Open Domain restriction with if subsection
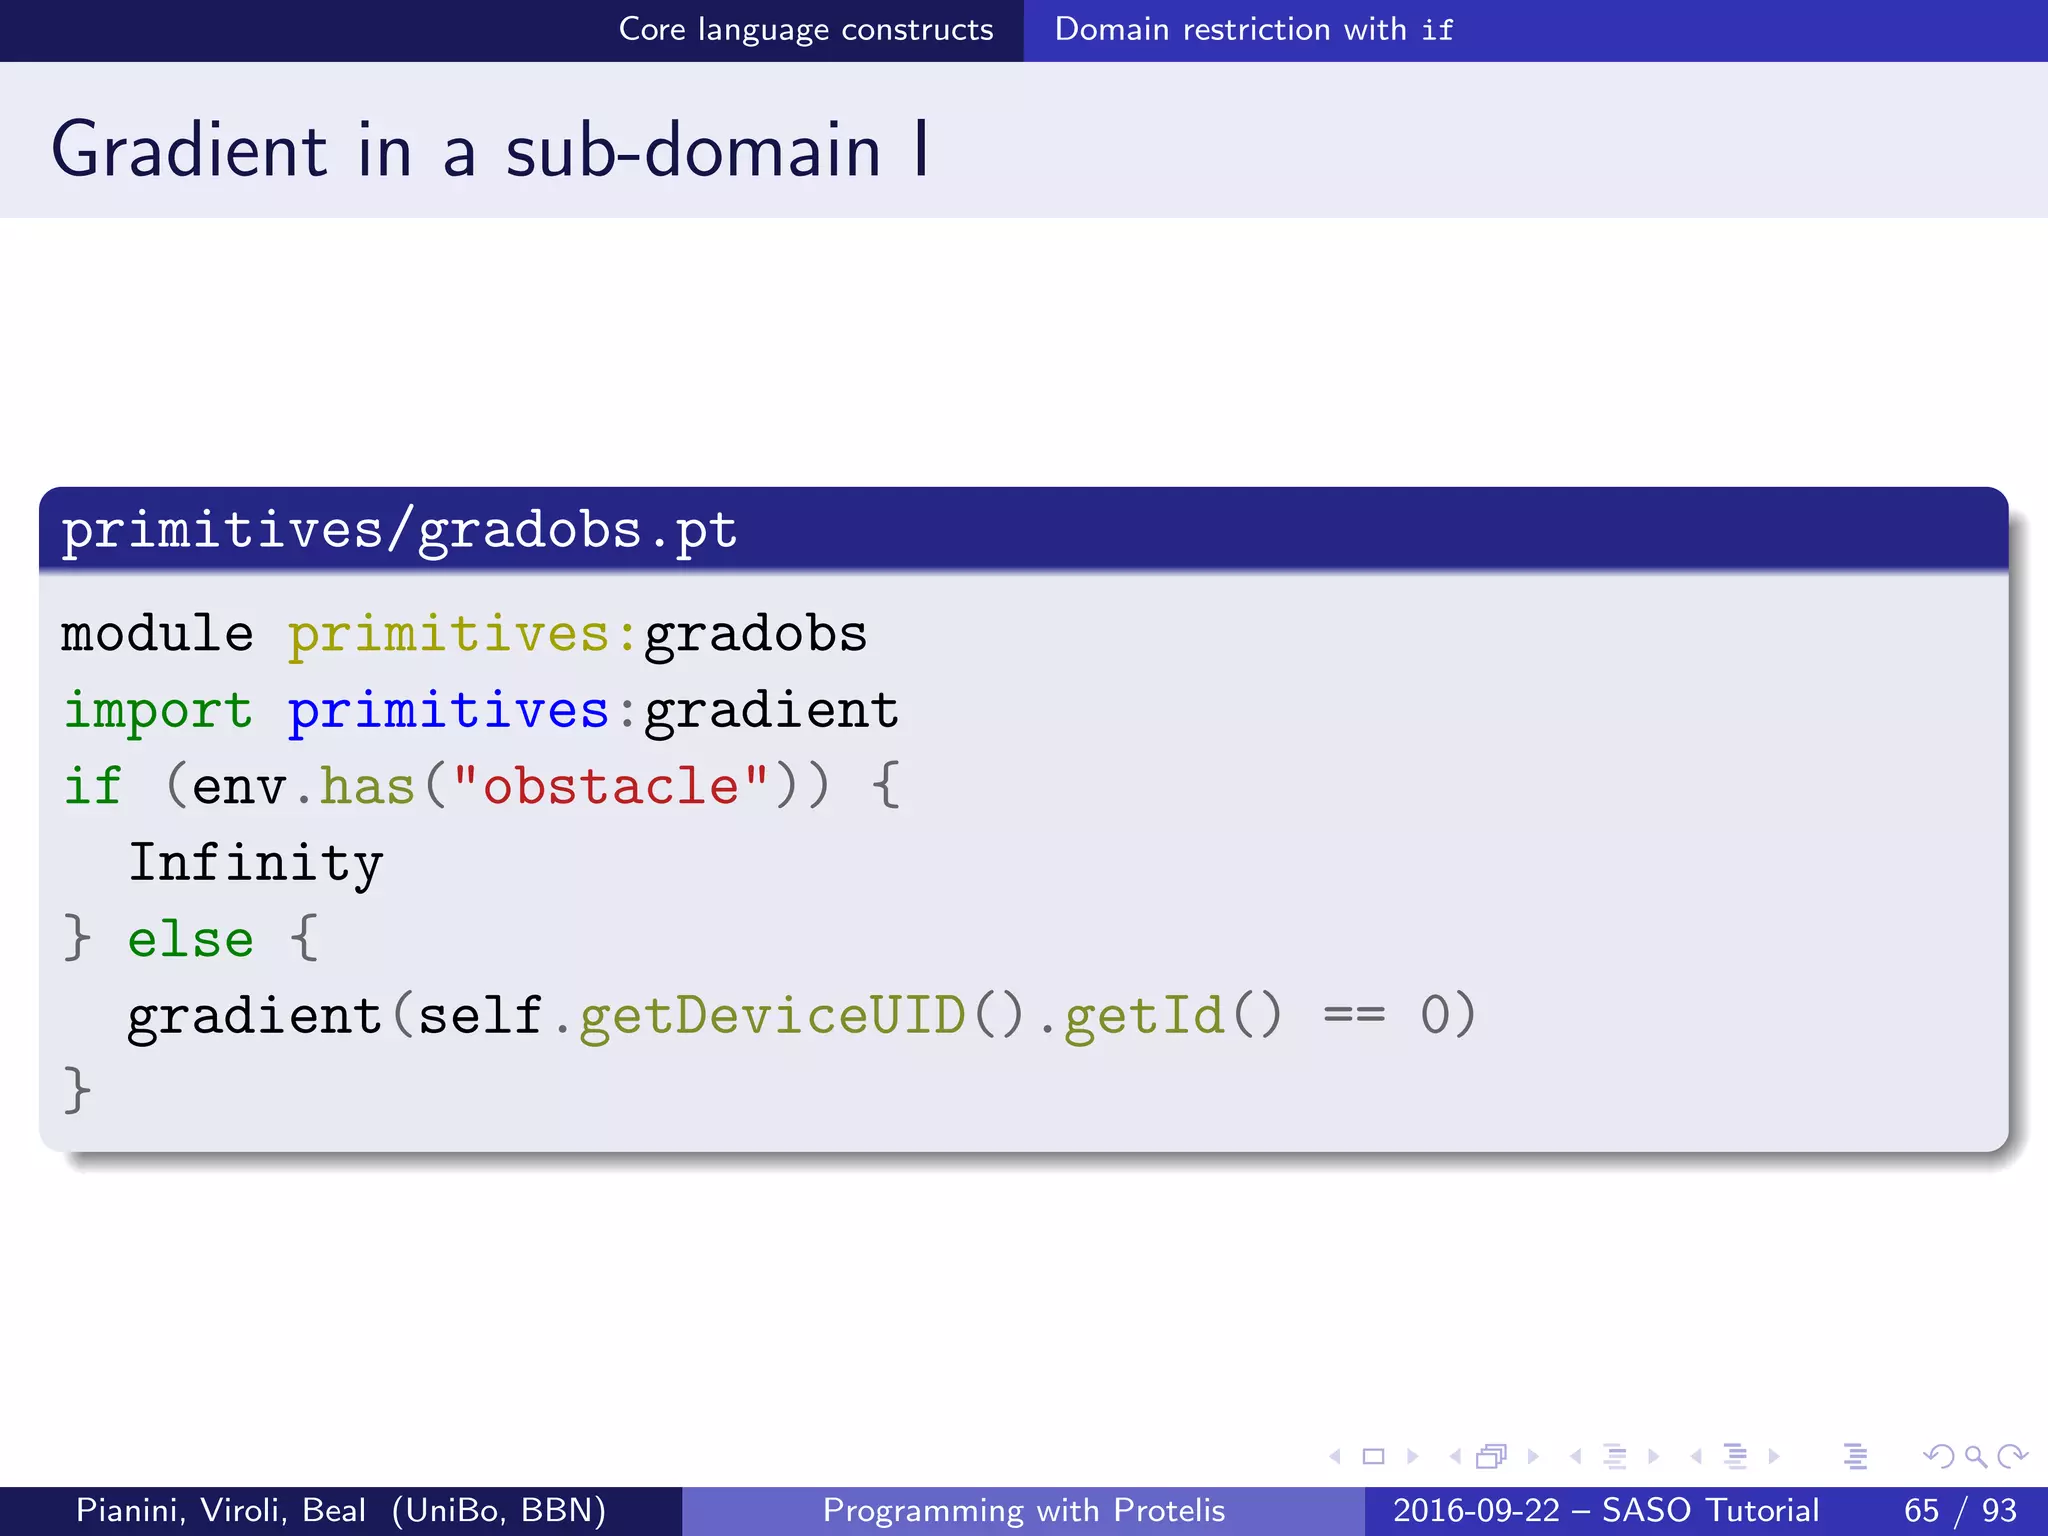This screenshot has height=1536, width=2048. click(1254, 30)
